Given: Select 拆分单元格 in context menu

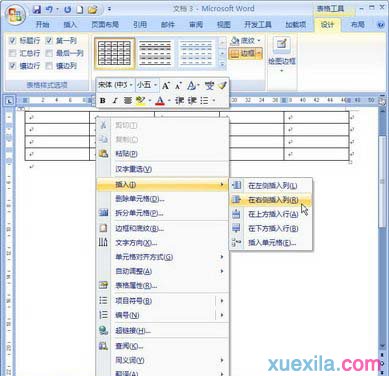Looking at the screenshot, I should 162,213.
